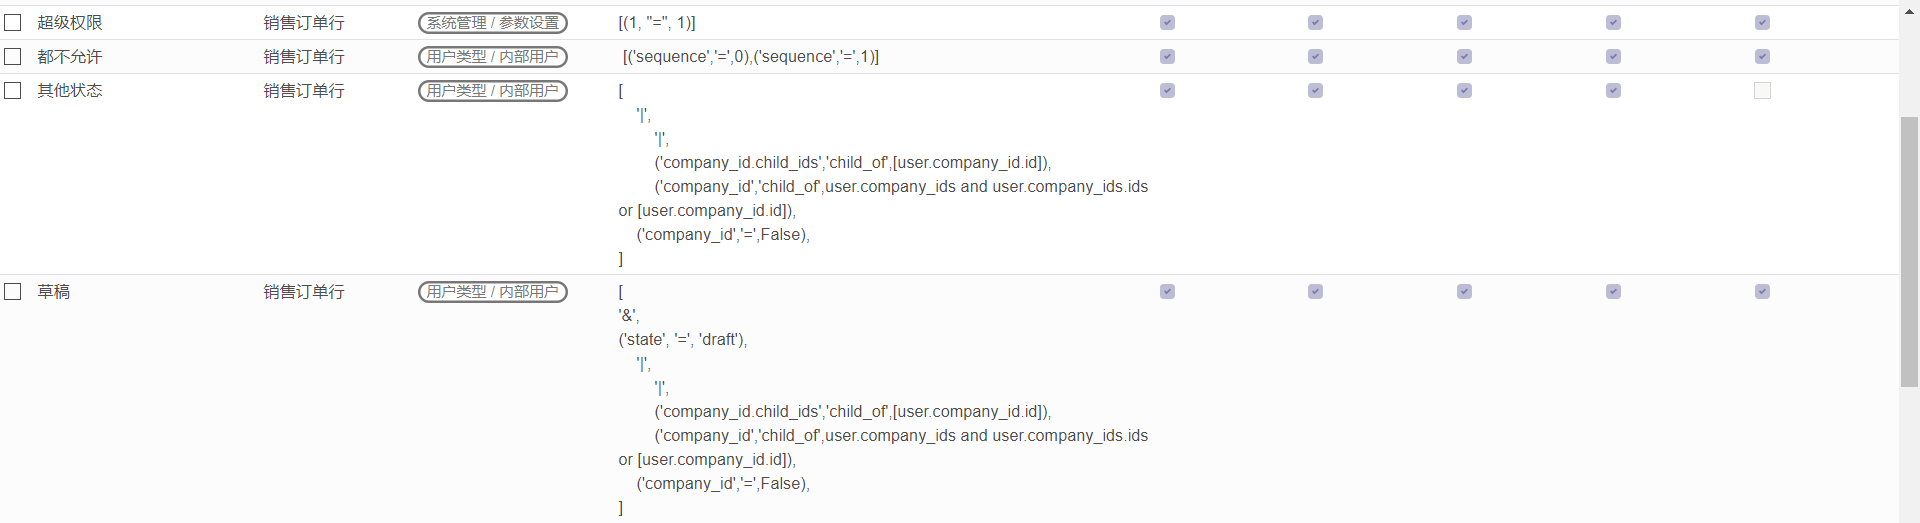Open the 其他状态 record rule
Image resolution: width=1920 pixels, height=523 pixels.
point(70,91)
